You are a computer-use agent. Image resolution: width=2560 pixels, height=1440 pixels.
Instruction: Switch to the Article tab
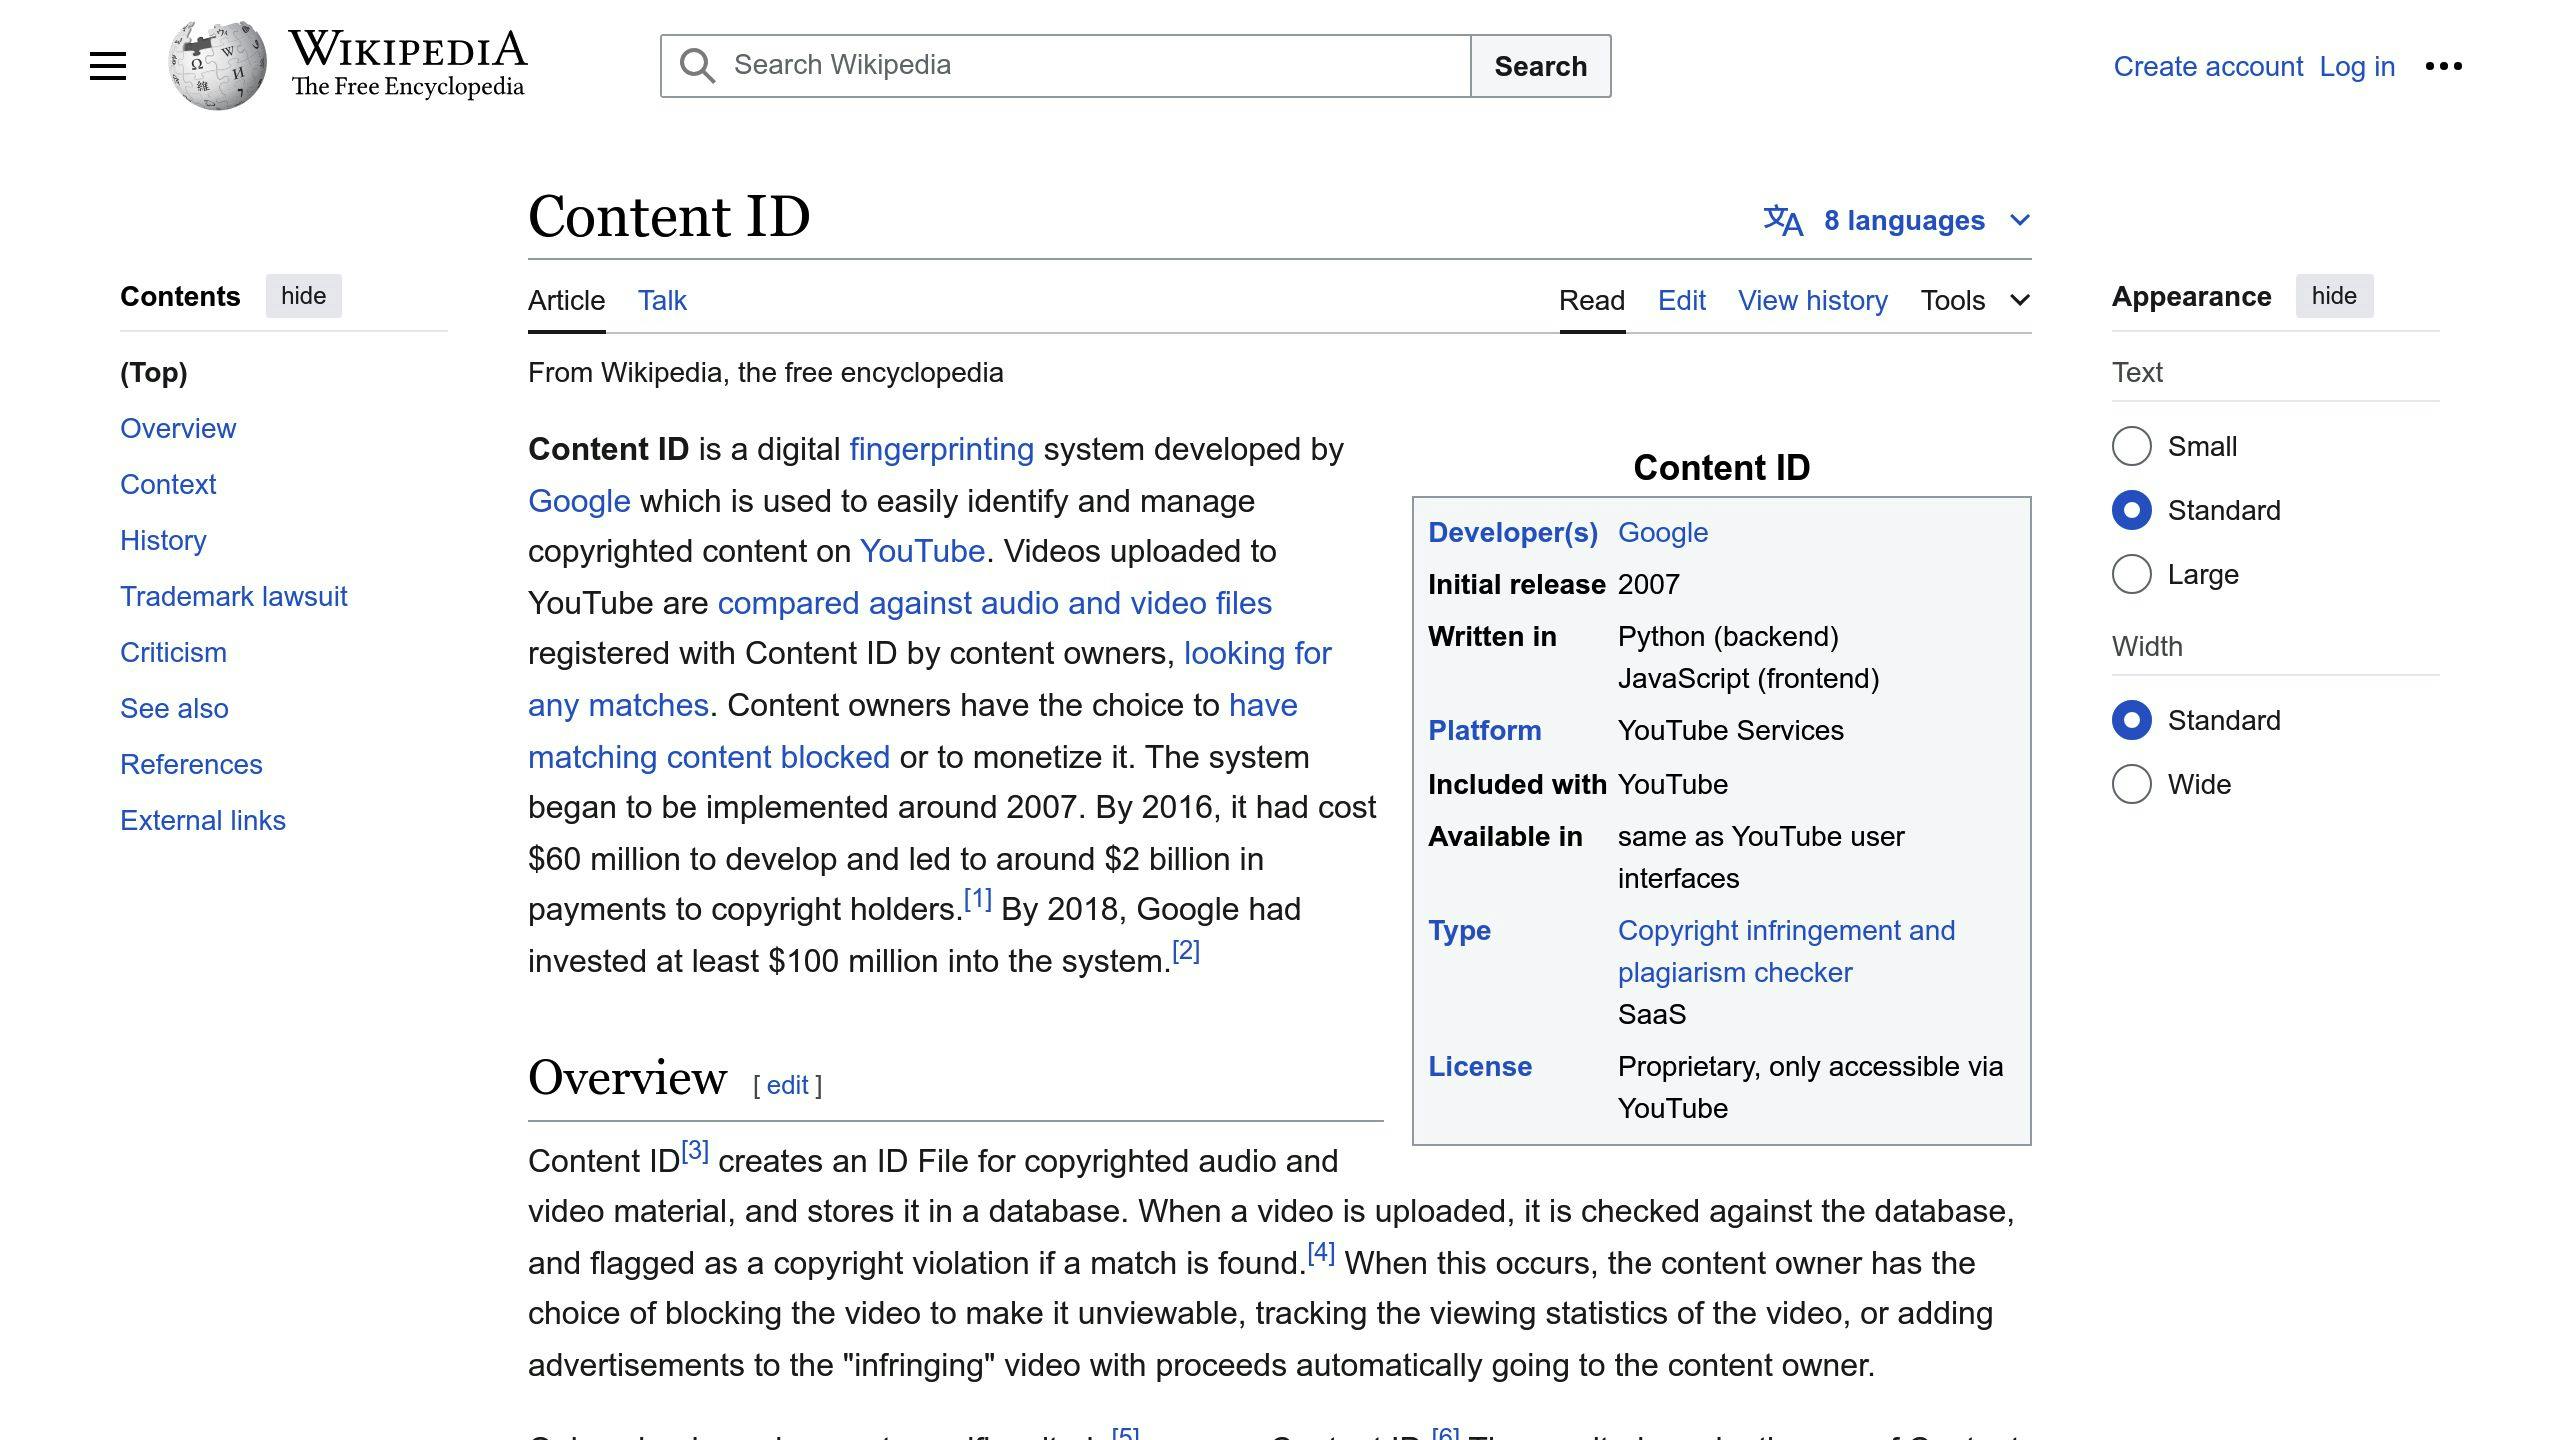pos(566,300)
